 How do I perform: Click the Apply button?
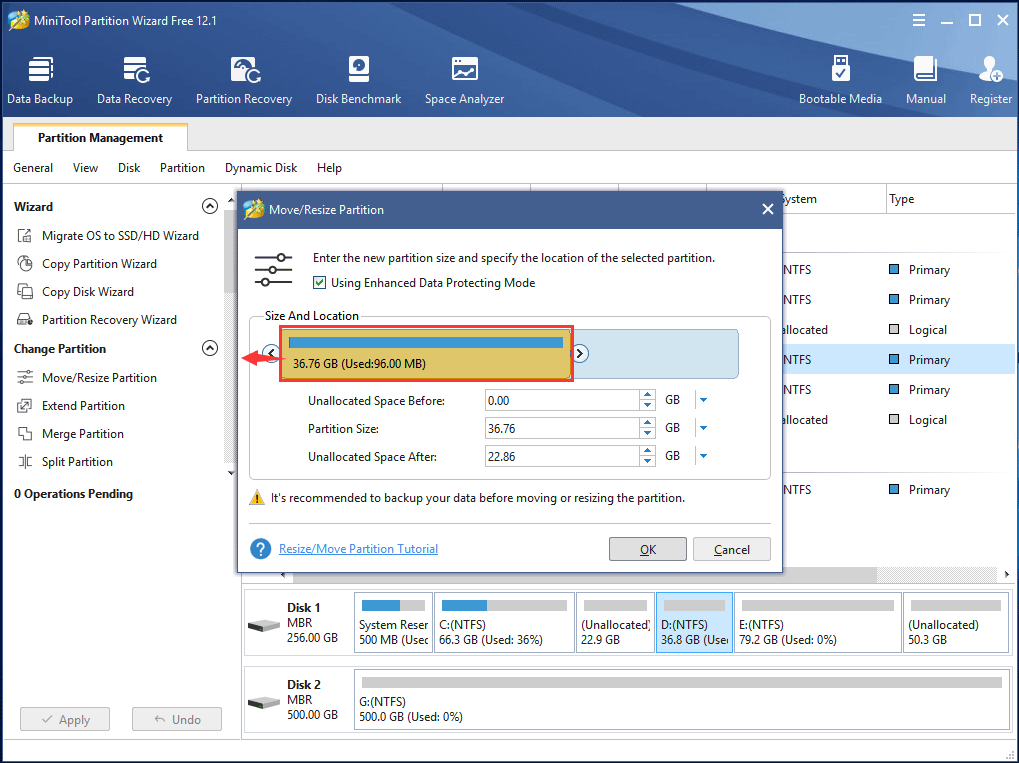[65, 719]
